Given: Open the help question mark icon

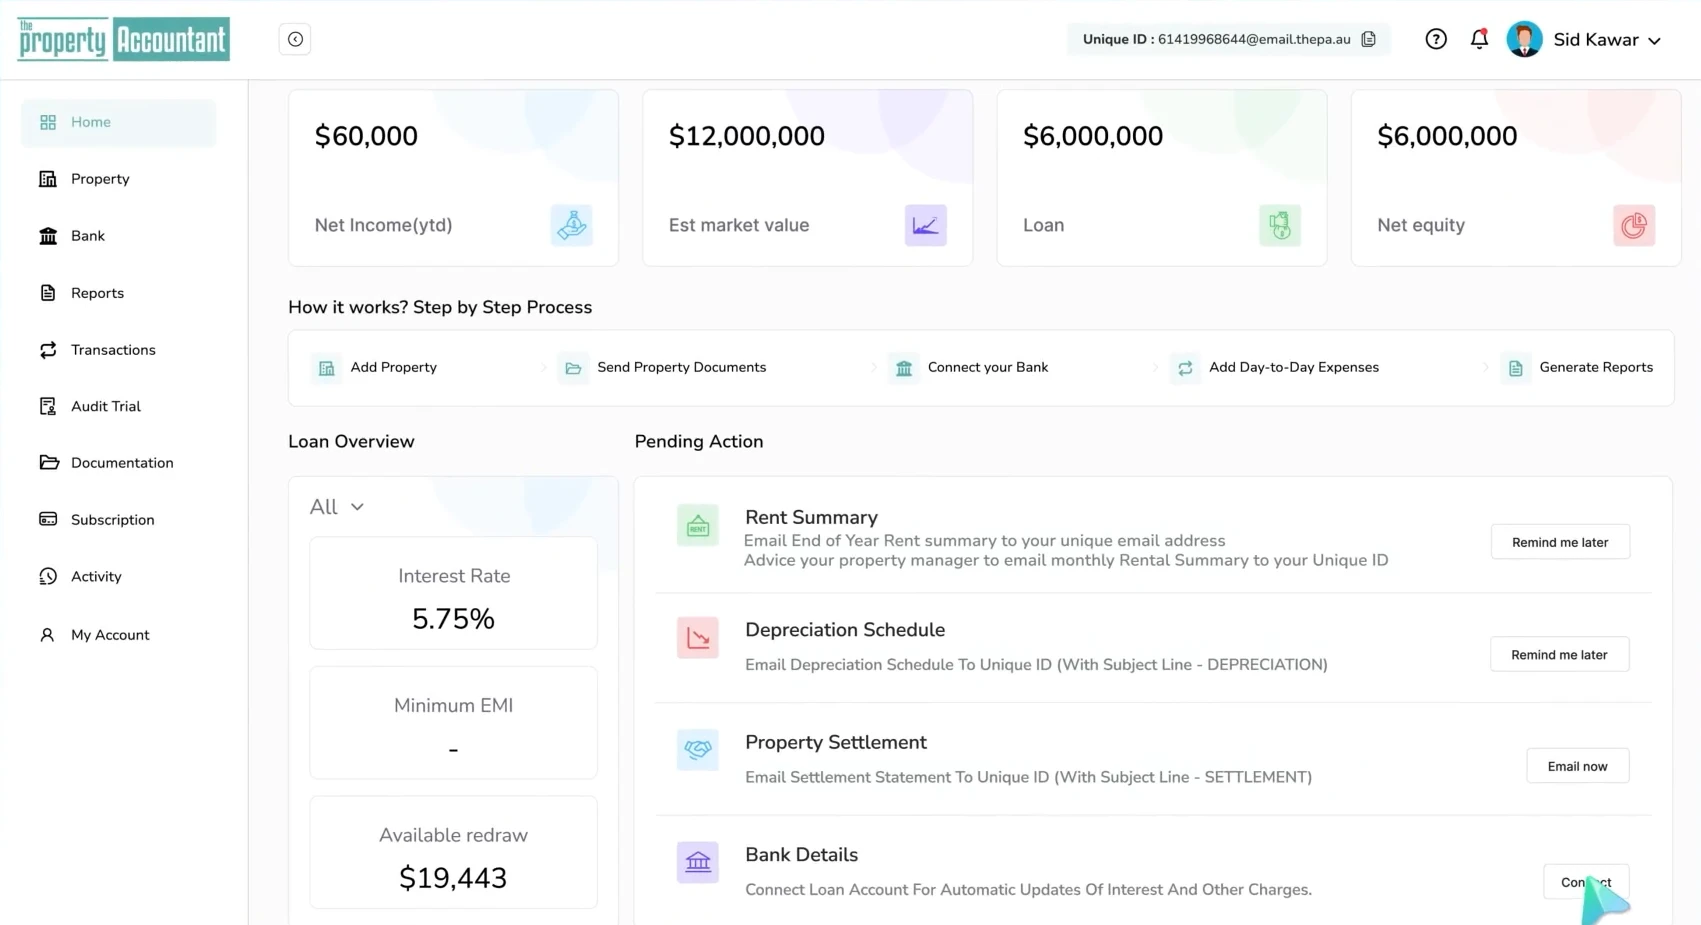Looking at the screenshot, I should 1436,39.
